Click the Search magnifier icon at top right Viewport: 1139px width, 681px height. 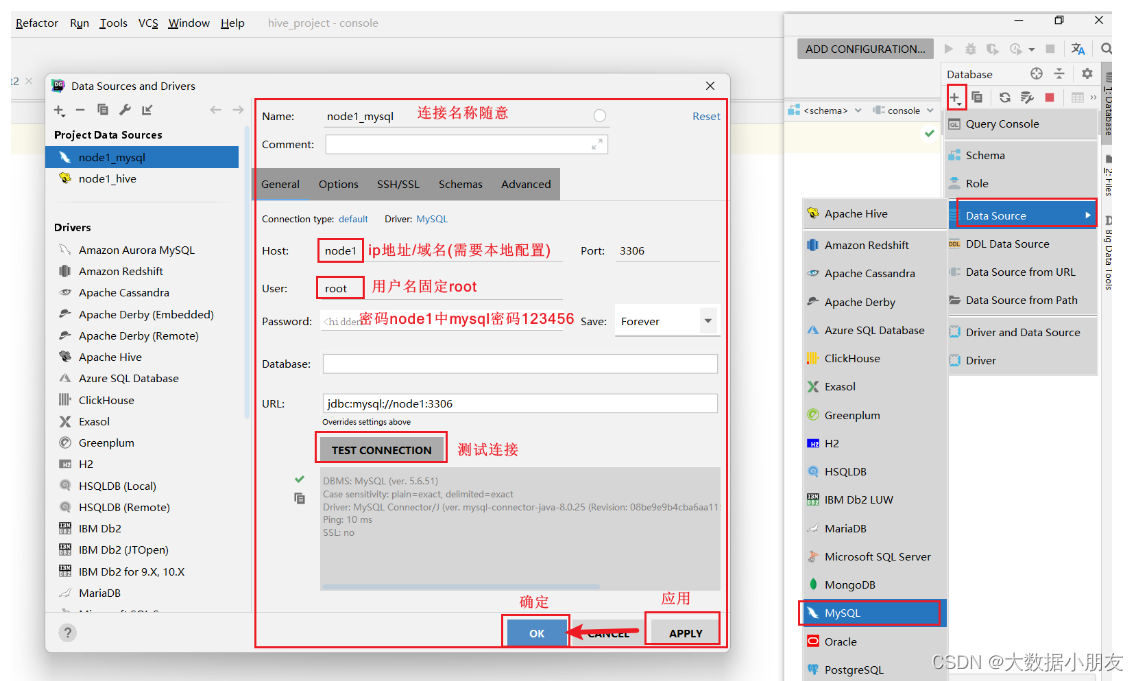tap(1106, 49)
